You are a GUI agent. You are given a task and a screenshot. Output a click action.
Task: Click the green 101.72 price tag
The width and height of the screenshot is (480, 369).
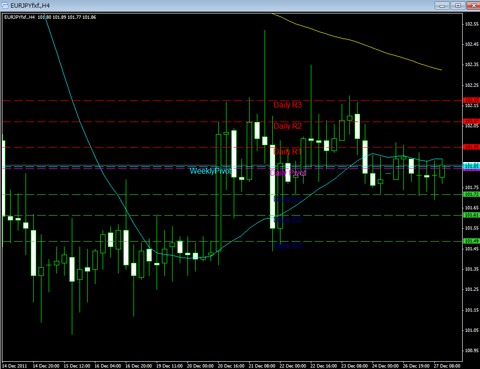[472, 194]
